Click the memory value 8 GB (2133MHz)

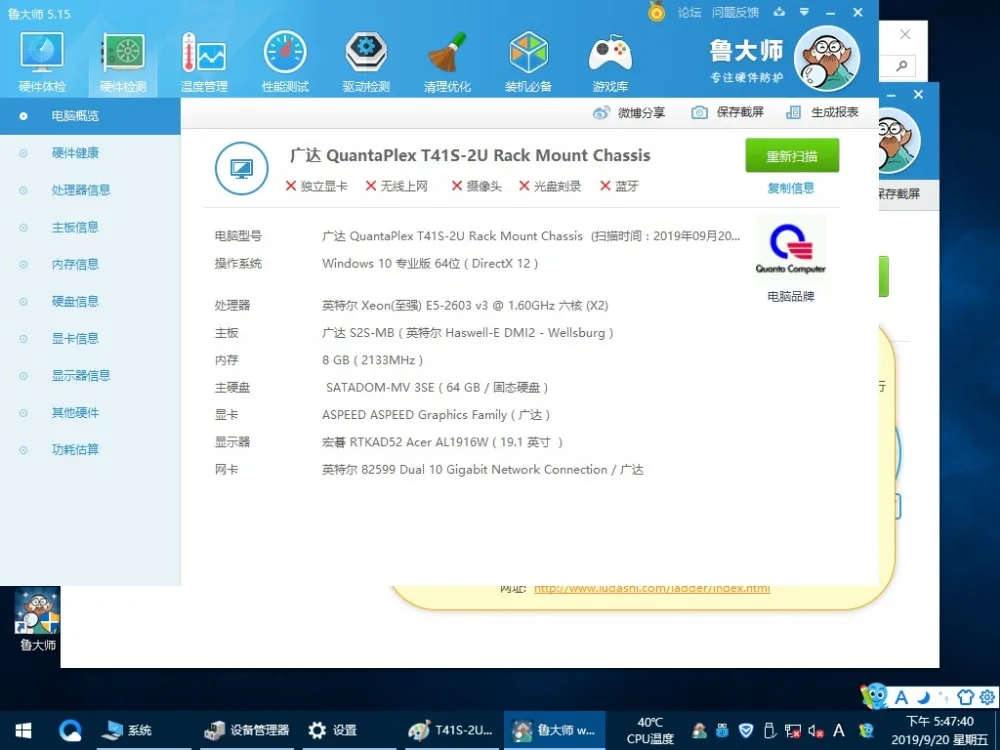pos(372,360)
